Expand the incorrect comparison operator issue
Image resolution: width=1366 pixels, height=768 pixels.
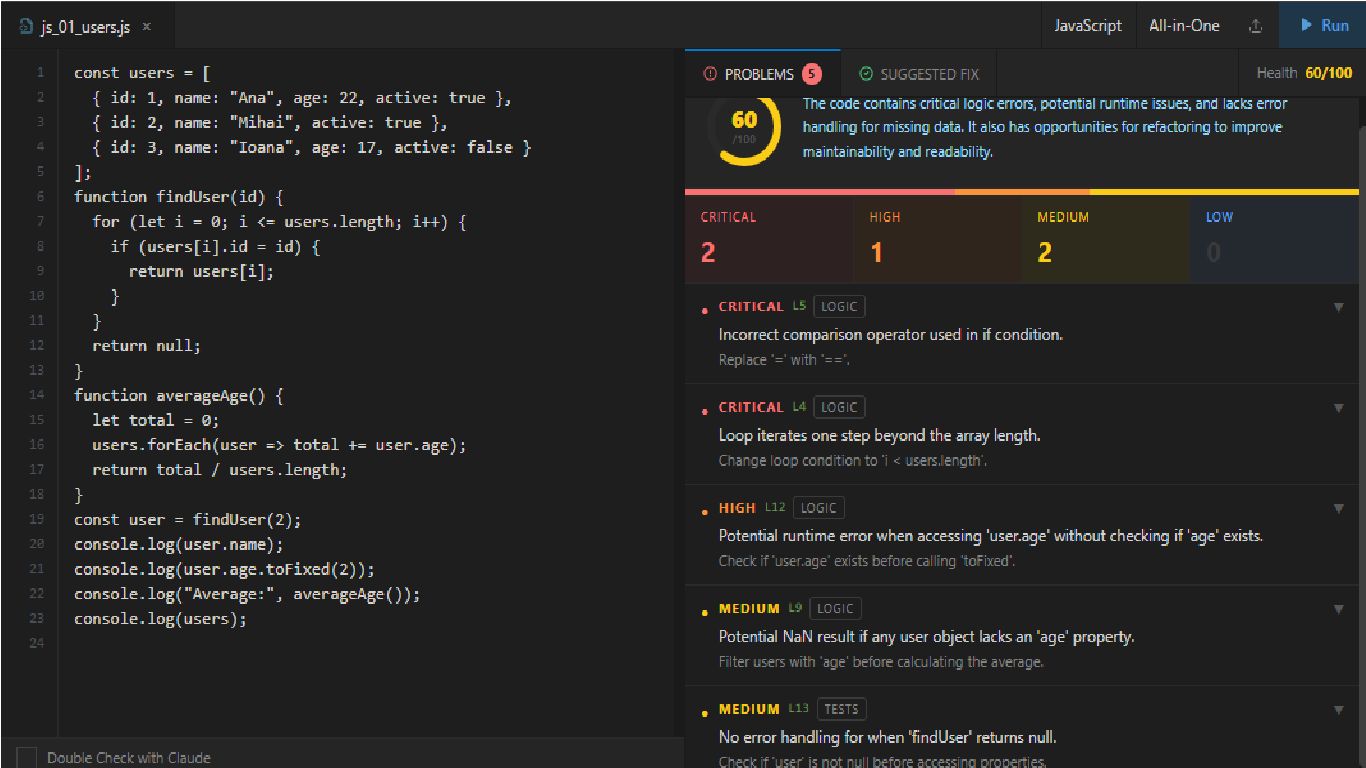tap(1338, 307)
